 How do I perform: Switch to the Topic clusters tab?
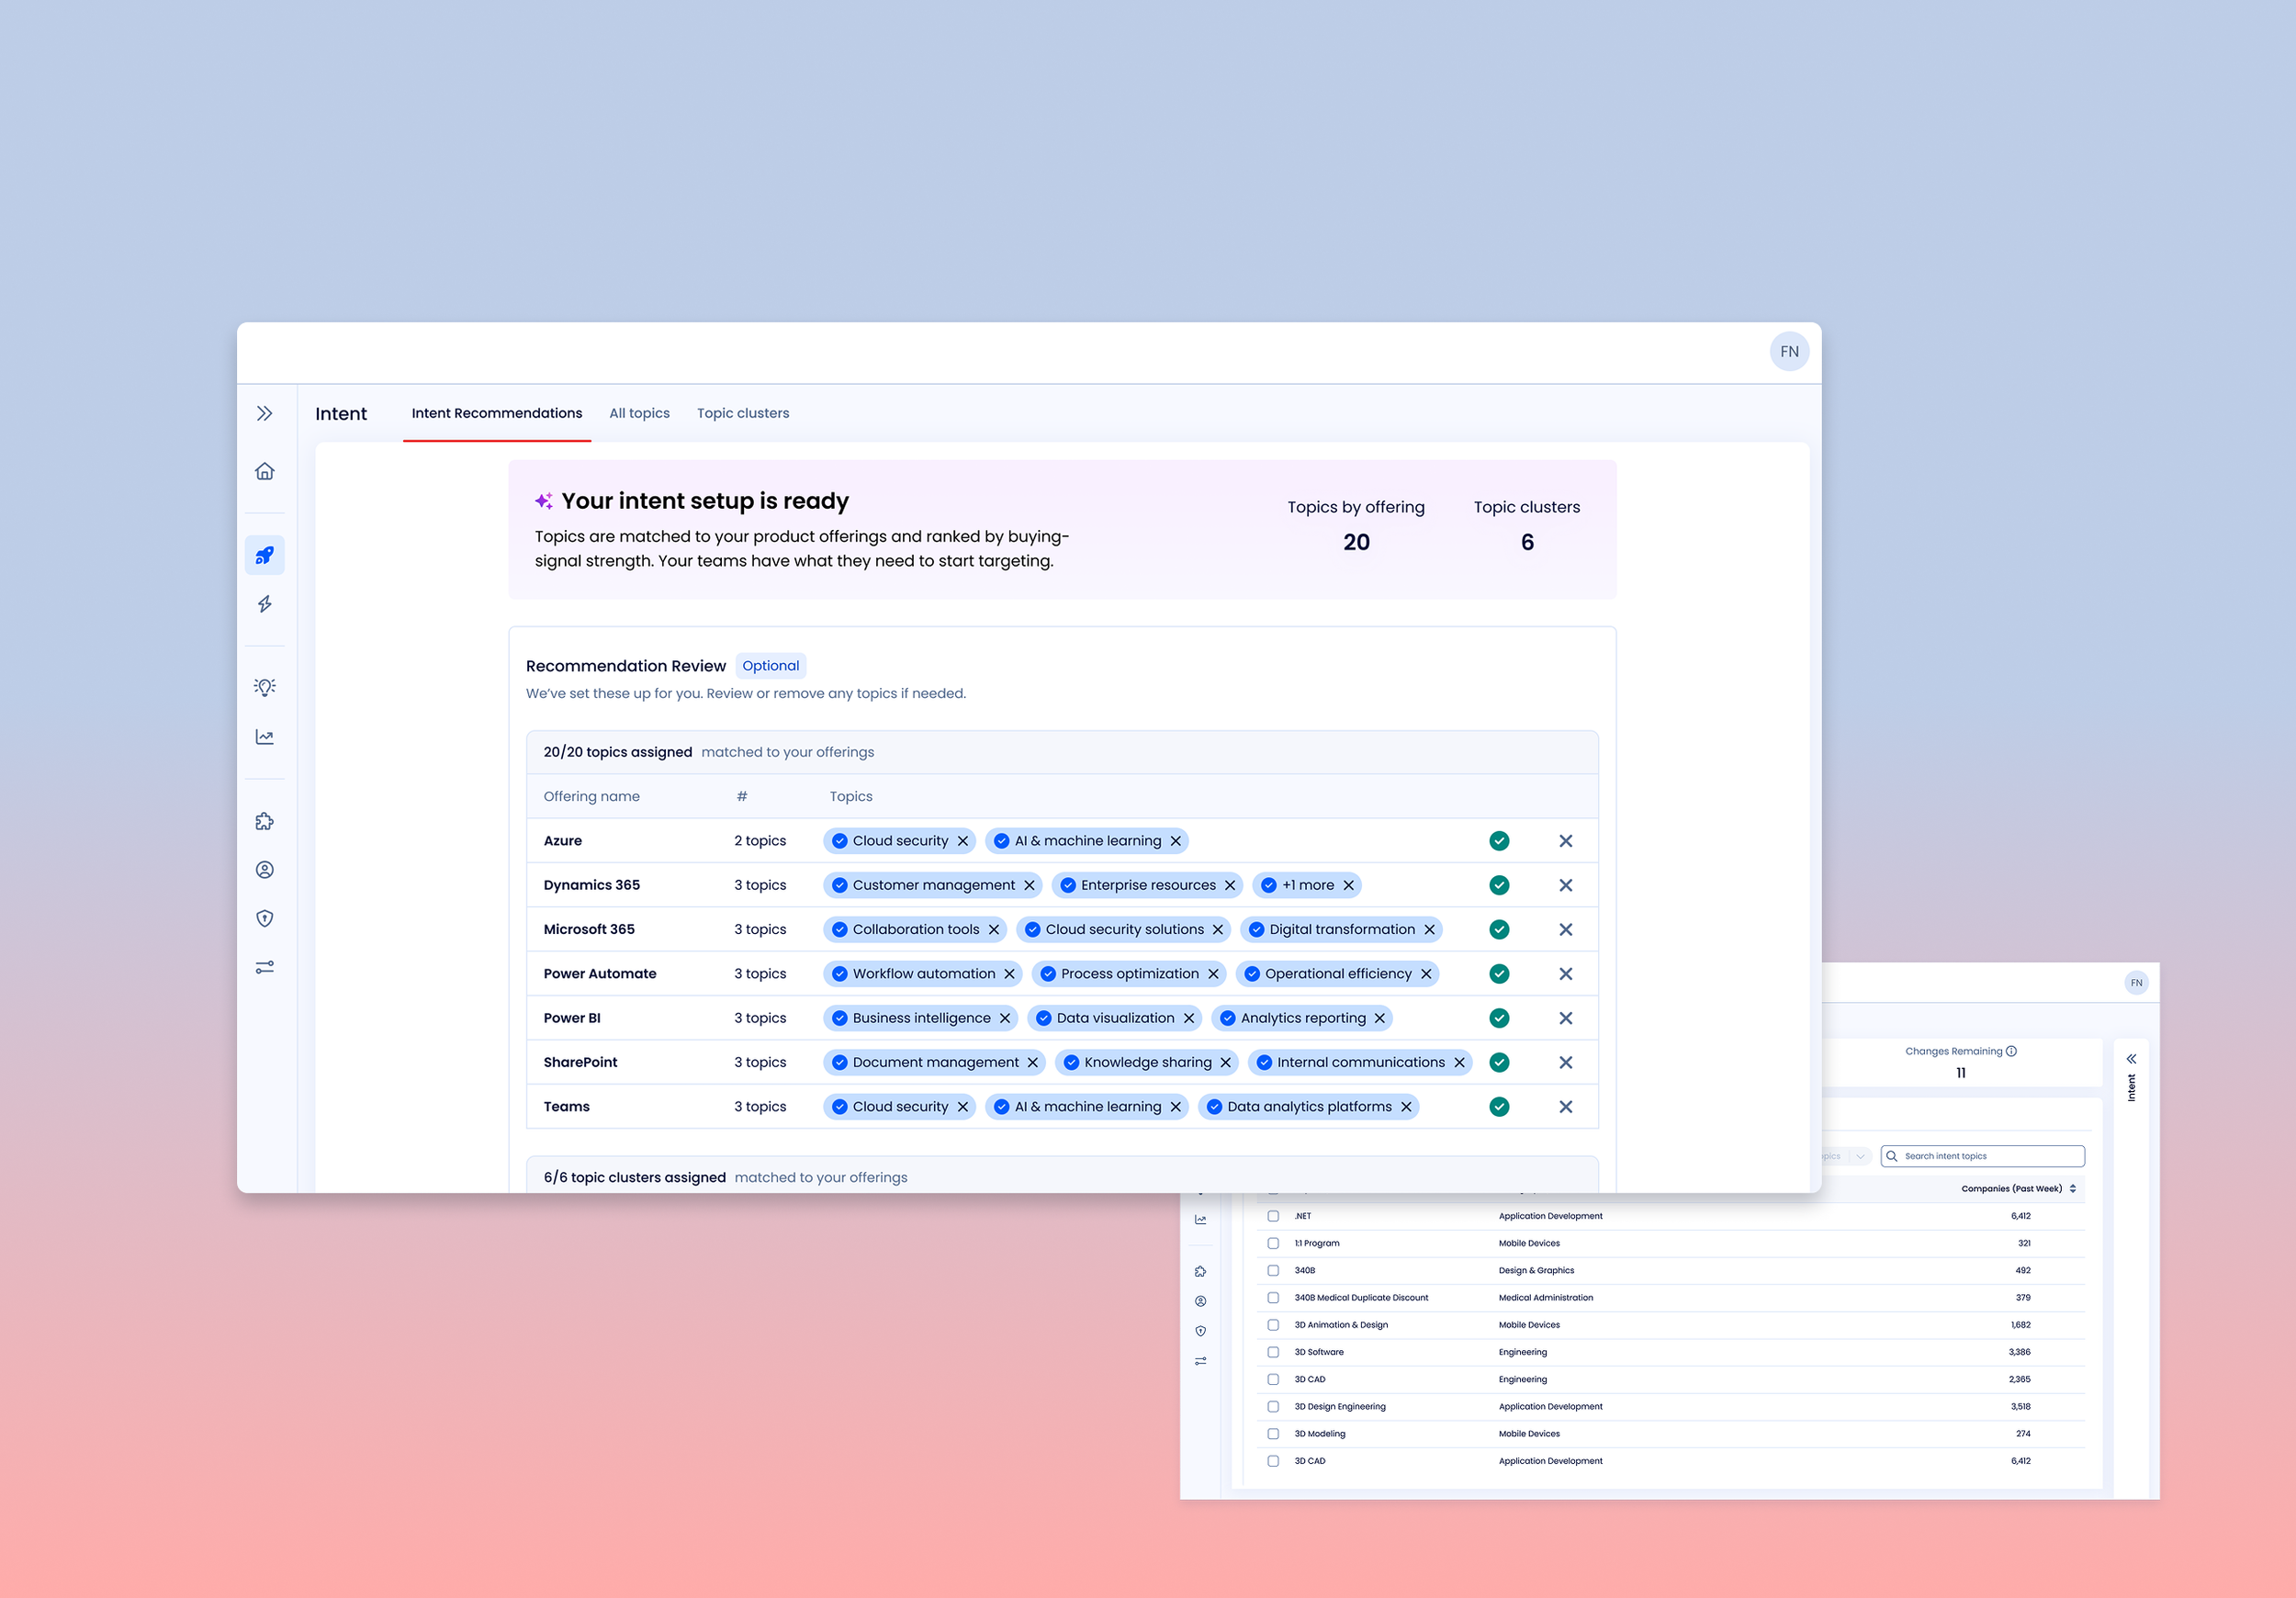tap(743, 413)
